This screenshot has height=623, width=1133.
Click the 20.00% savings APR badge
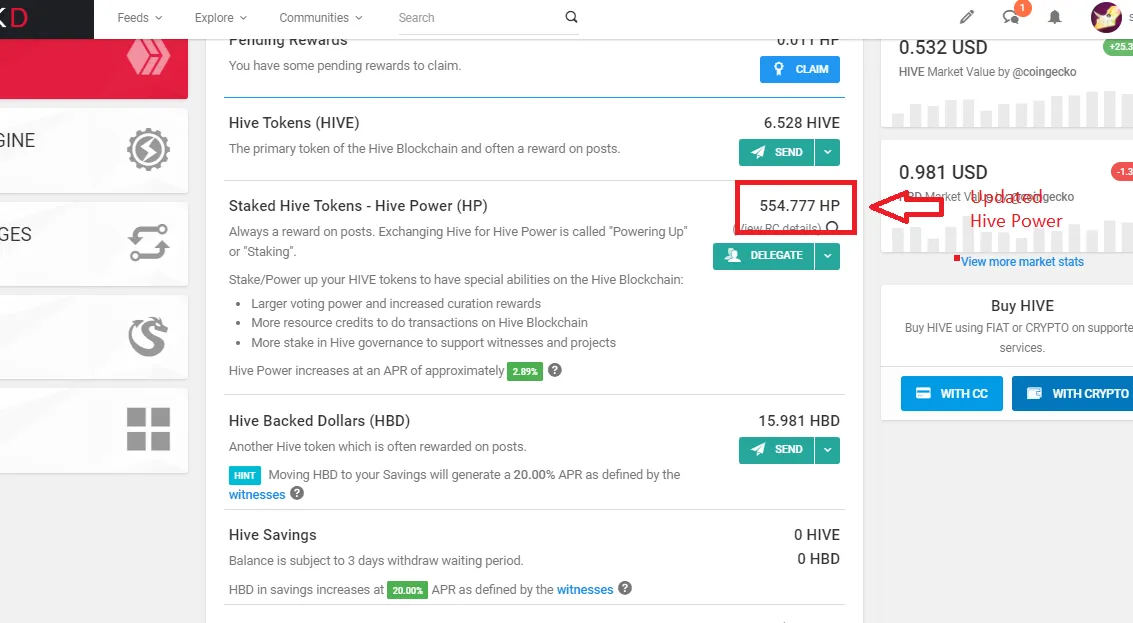coord(408,590)
